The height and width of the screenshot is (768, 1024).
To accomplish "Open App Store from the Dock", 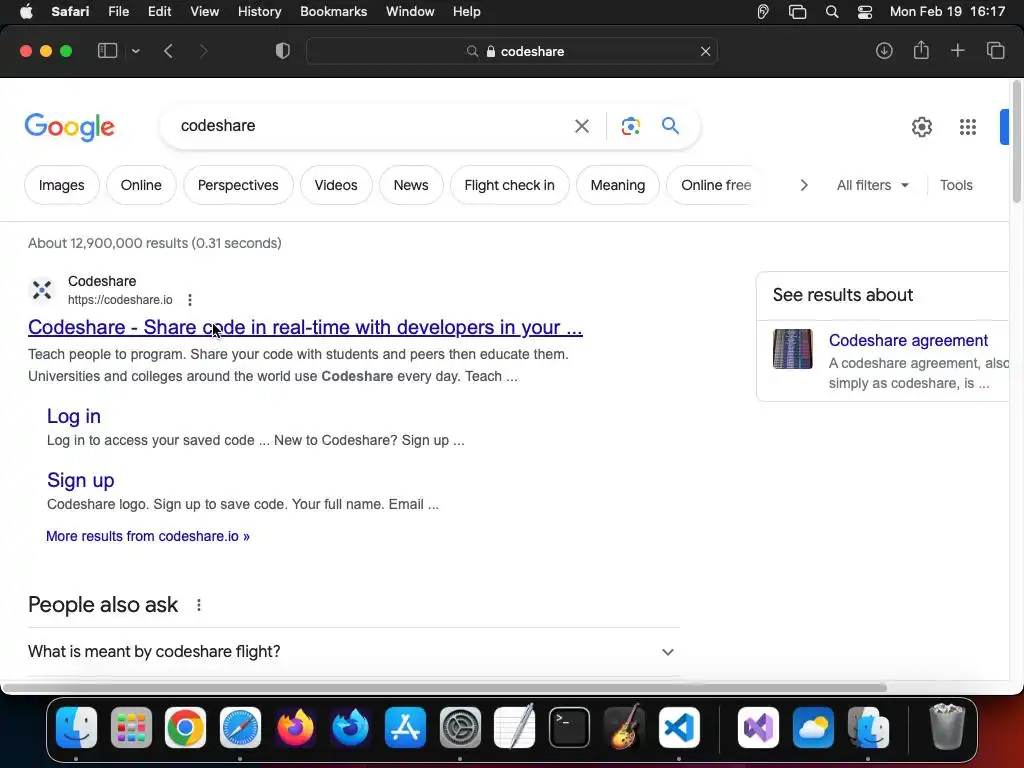I will [x=405, y=728].
